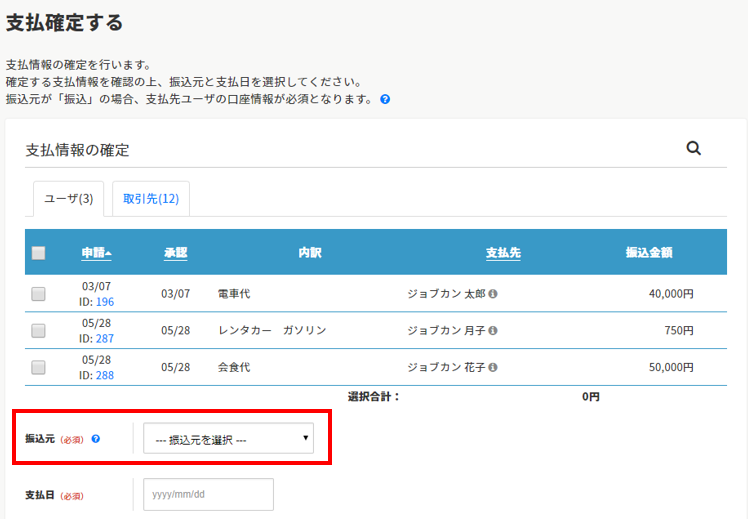The height and width of the screenshot is (519, 748).
Task: Click the 支払日 date input field
Action: click(x=208, y=494)
